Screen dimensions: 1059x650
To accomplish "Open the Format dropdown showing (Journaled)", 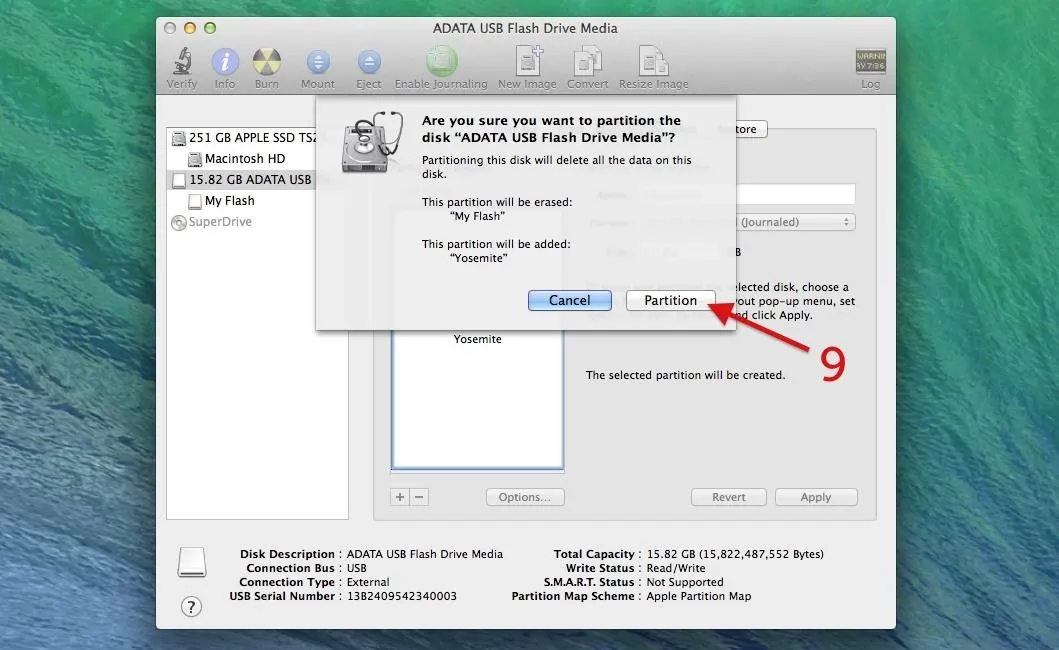I will tap(794, 222).
